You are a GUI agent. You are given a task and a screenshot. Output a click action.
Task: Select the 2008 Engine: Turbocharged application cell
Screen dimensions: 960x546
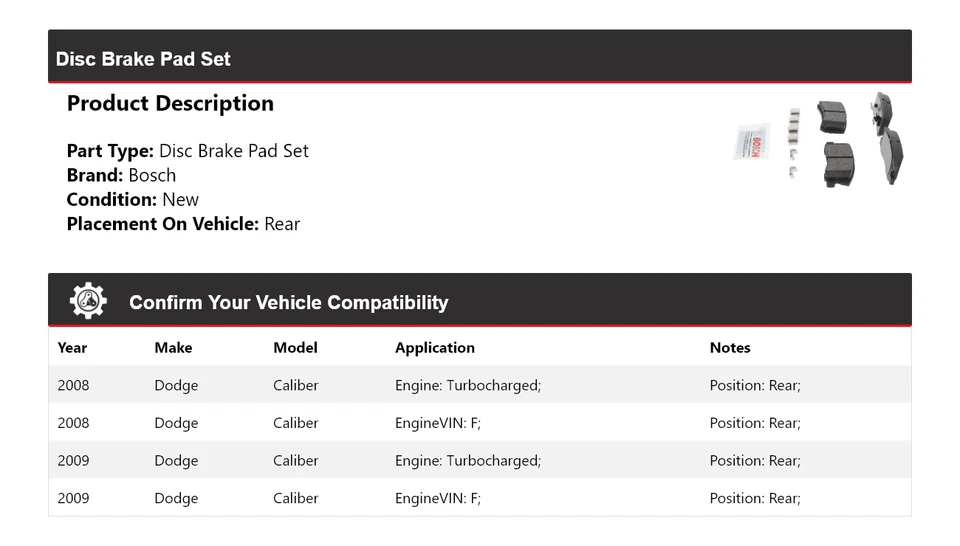pyautogui.click(x=468, y=386)
